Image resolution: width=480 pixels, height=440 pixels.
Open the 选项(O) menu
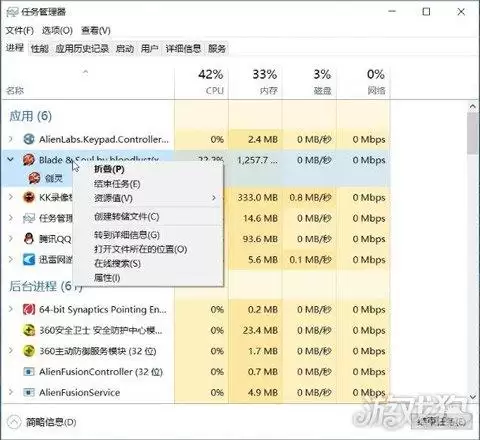click(57, 30)
